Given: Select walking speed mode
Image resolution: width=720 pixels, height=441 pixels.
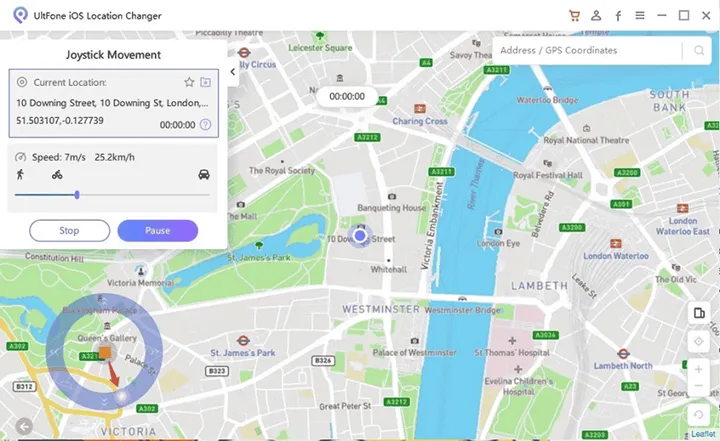Looking at the screenshot, I should point(20,175).
